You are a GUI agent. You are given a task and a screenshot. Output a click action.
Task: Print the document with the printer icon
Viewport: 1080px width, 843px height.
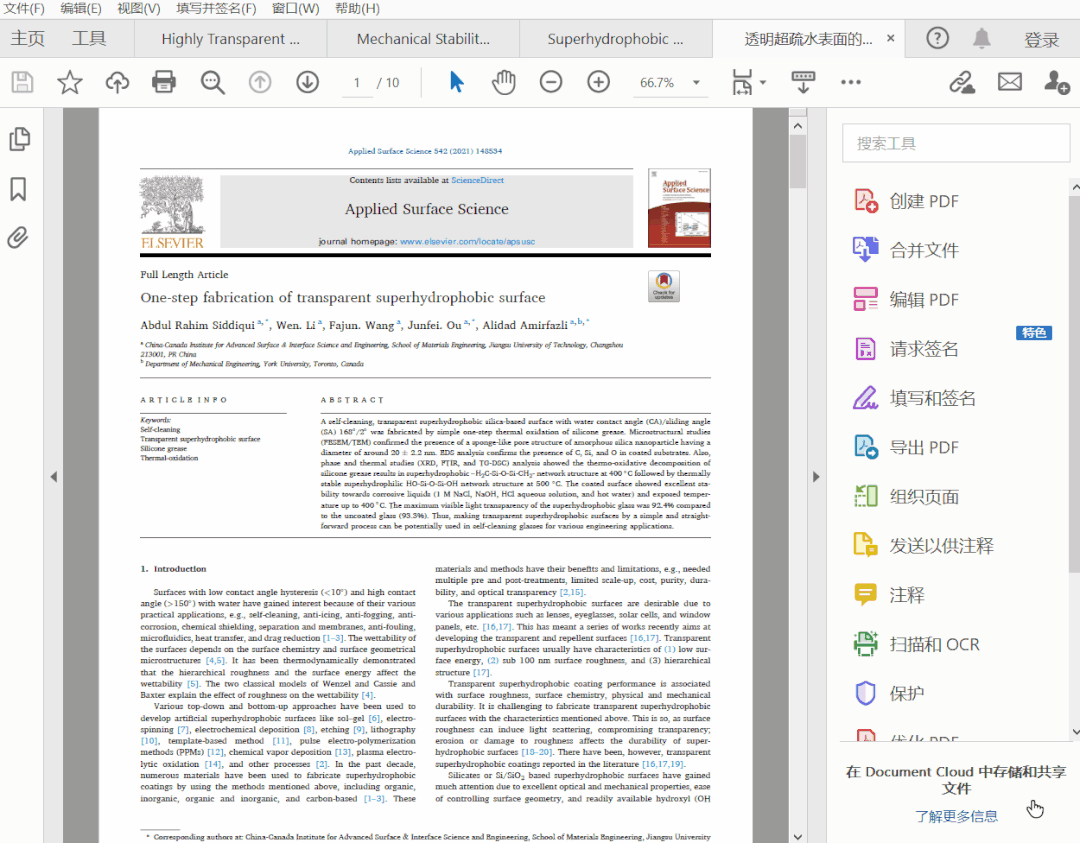tap(164, 83)
